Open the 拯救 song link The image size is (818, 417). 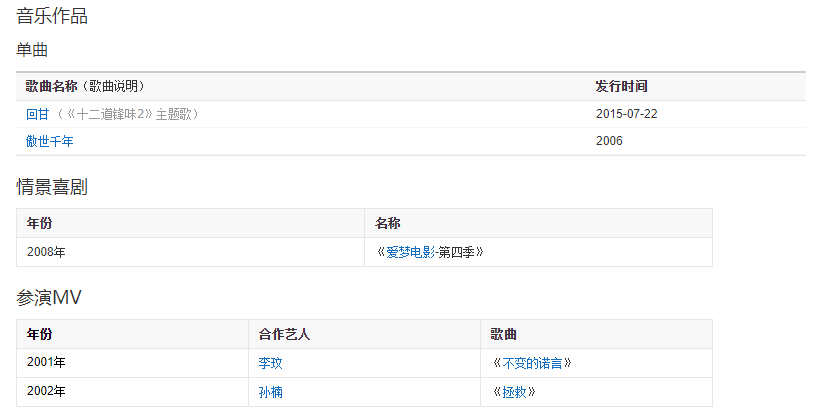click(x=515, y=392)
